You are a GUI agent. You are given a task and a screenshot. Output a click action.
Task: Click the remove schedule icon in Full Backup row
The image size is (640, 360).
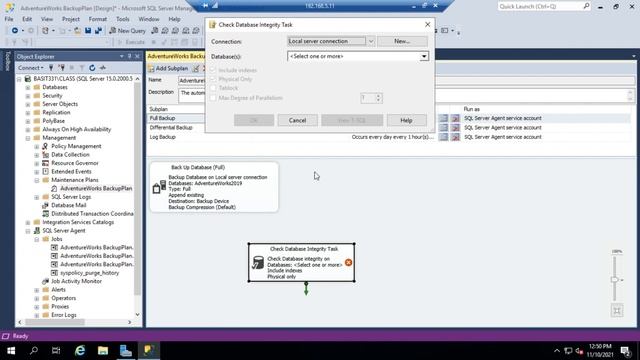455,118
